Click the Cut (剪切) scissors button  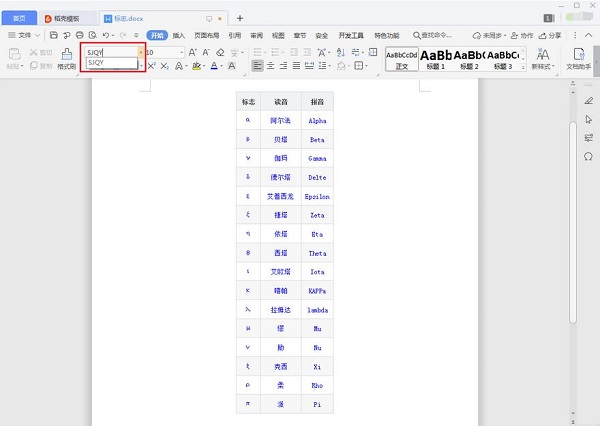point(41,52)
